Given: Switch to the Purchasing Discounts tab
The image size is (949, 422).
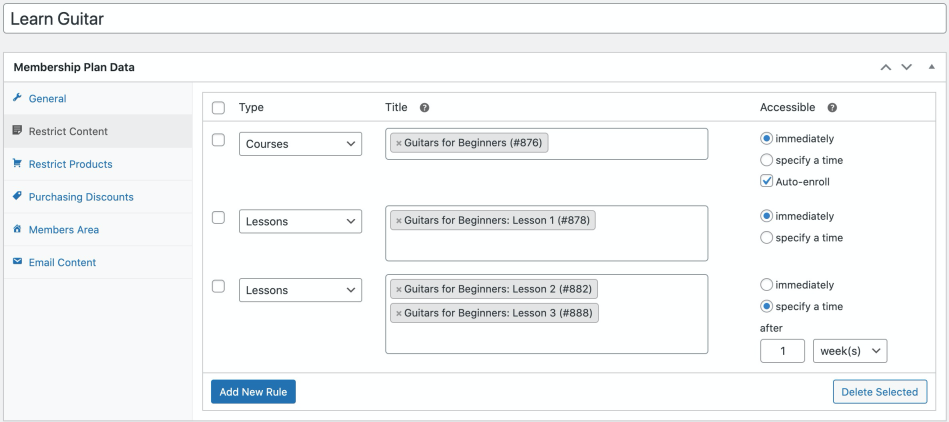Looking at the screenshot, I should tap(80, 197).
